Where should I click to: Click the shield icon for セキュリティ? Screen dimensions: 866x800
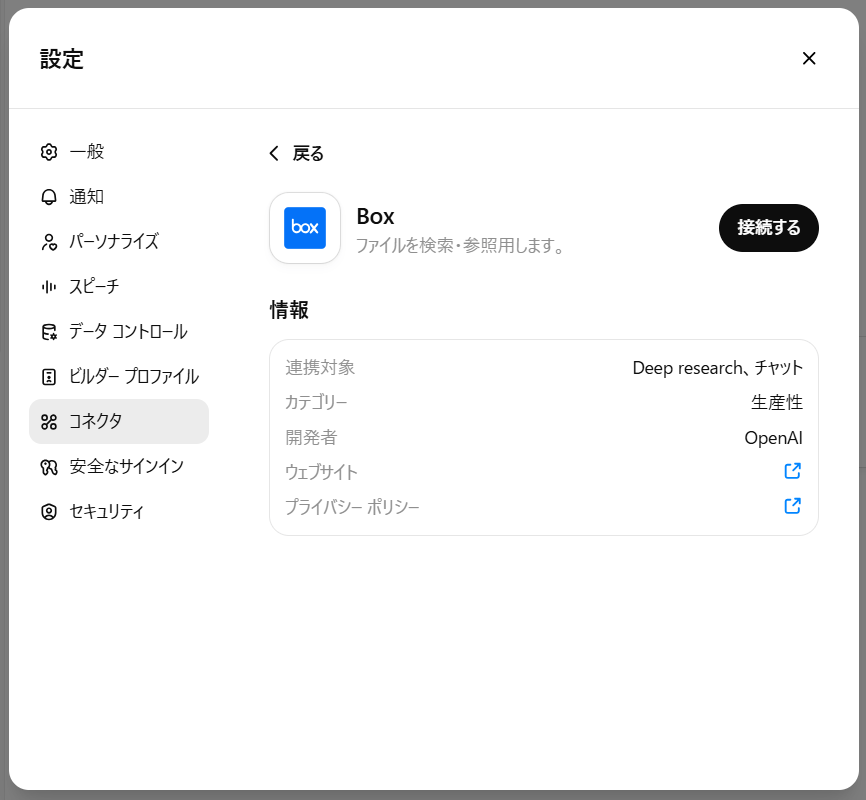click(49, 512)
